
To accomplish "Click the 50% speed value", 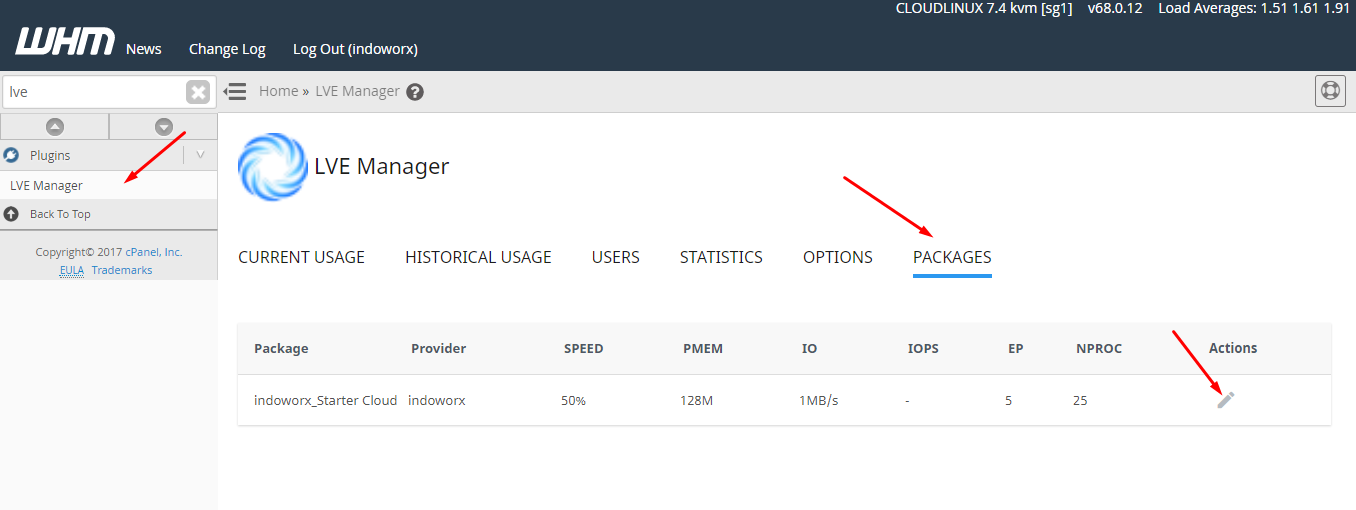I will point(573,400).
